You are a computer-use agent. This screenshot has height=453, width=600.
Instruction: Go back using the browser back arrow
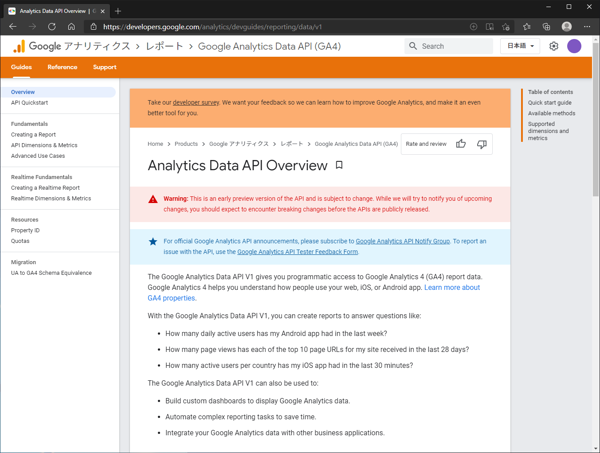tap(13, 26)
